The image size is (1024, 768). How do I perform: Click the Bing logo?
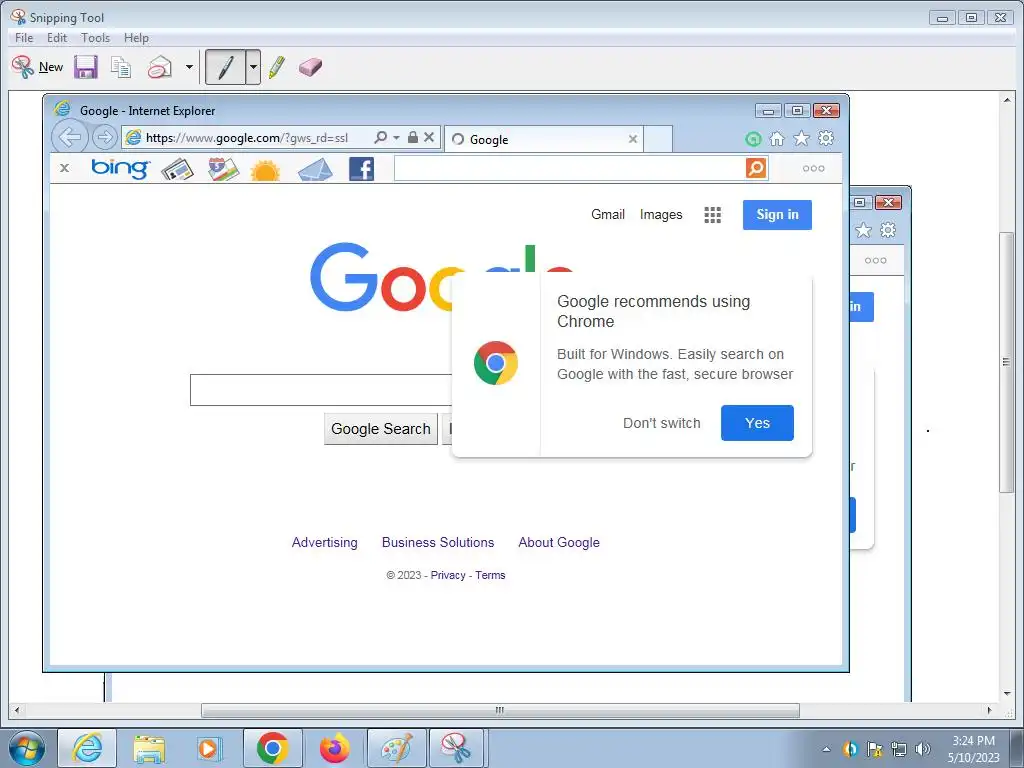120,168
